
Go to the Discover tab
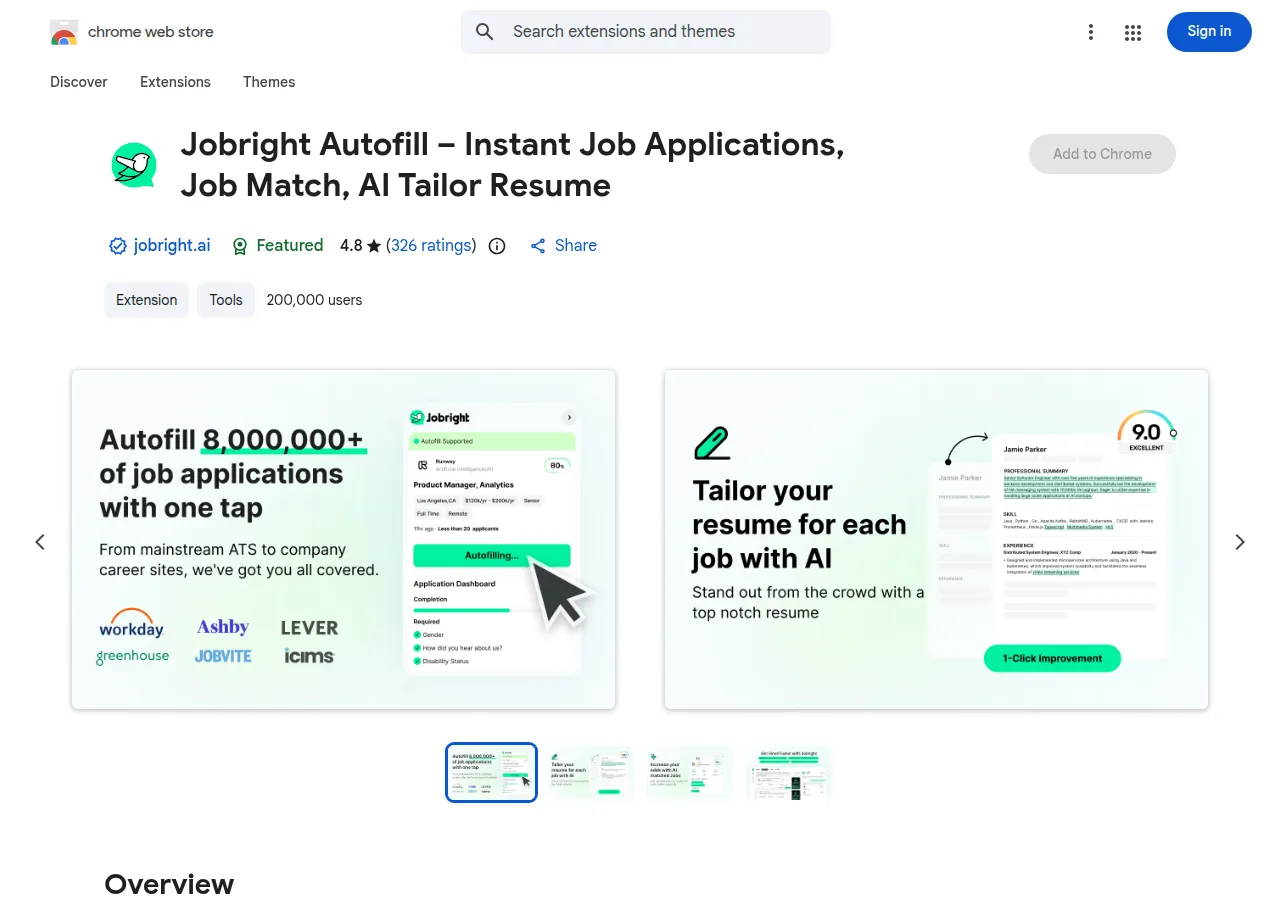click(79, 82)
